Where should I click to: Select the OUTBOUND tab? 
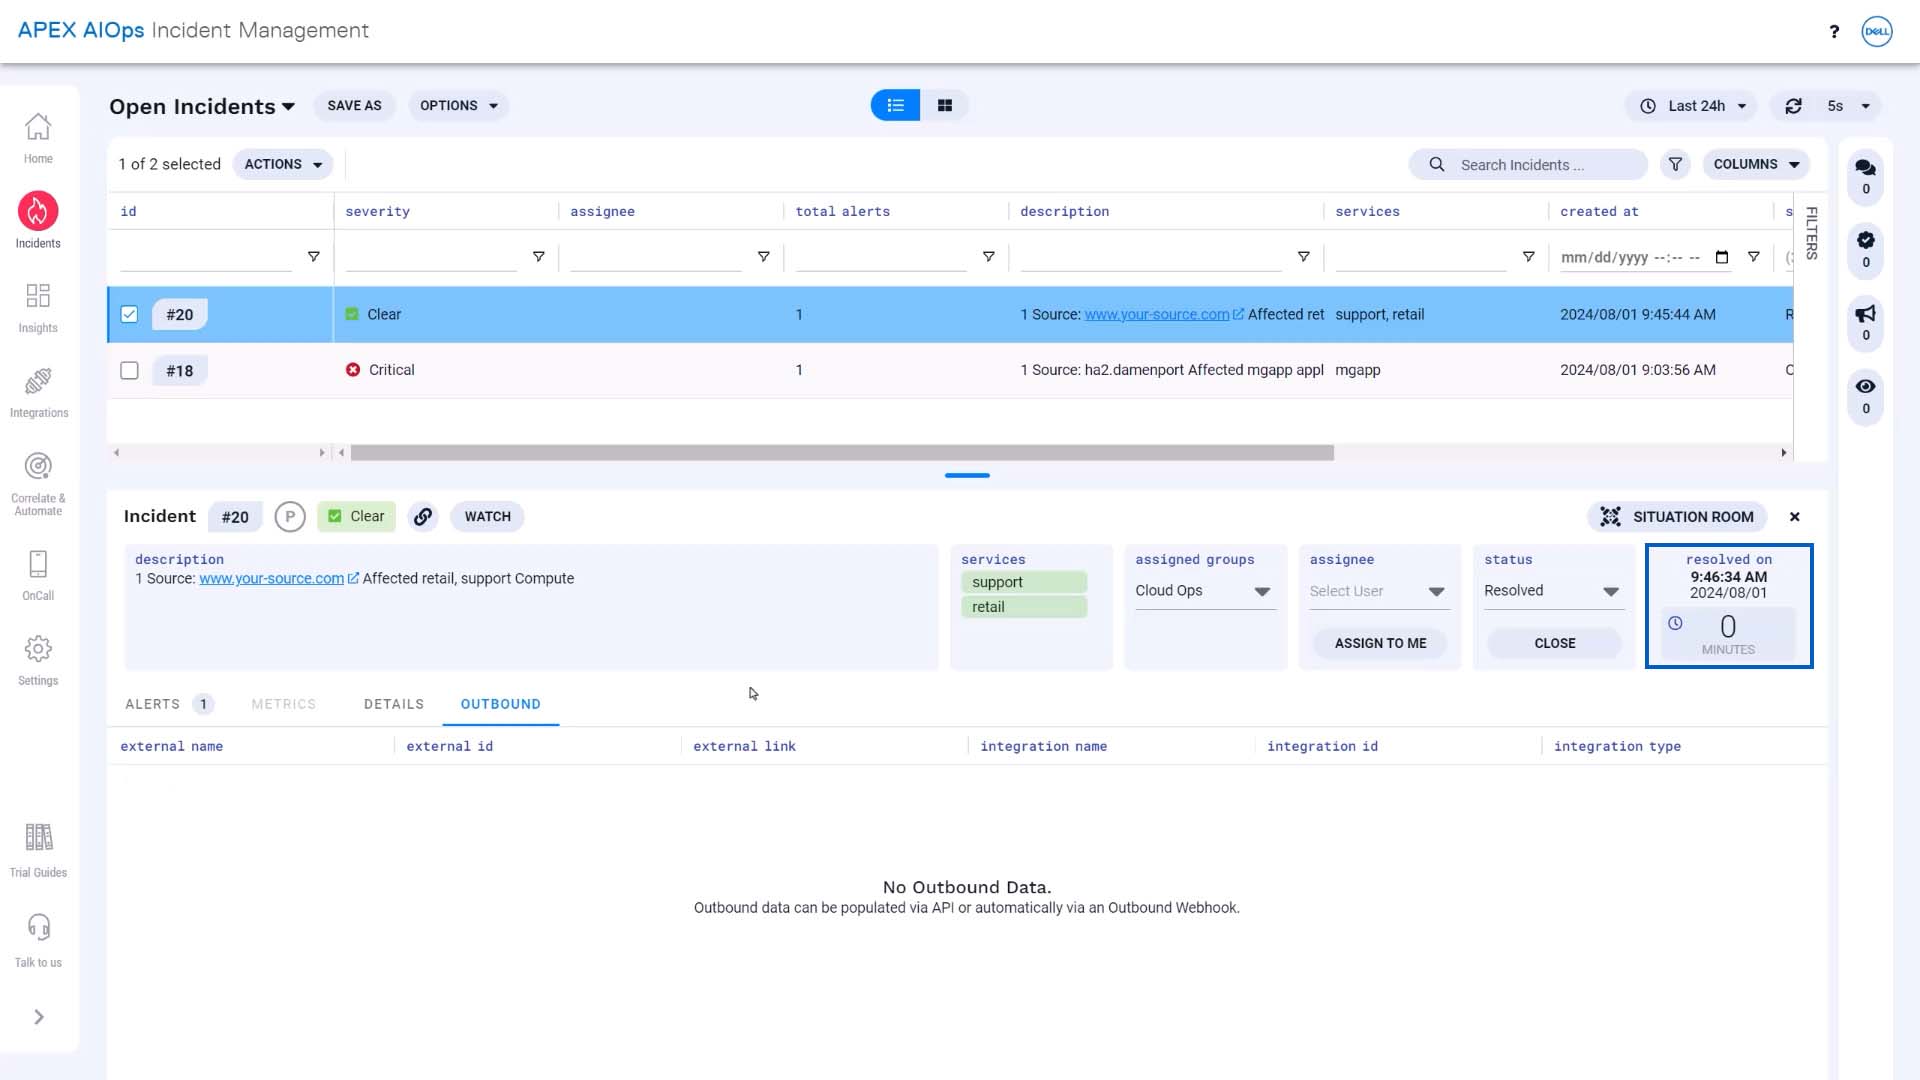(501, 704)
